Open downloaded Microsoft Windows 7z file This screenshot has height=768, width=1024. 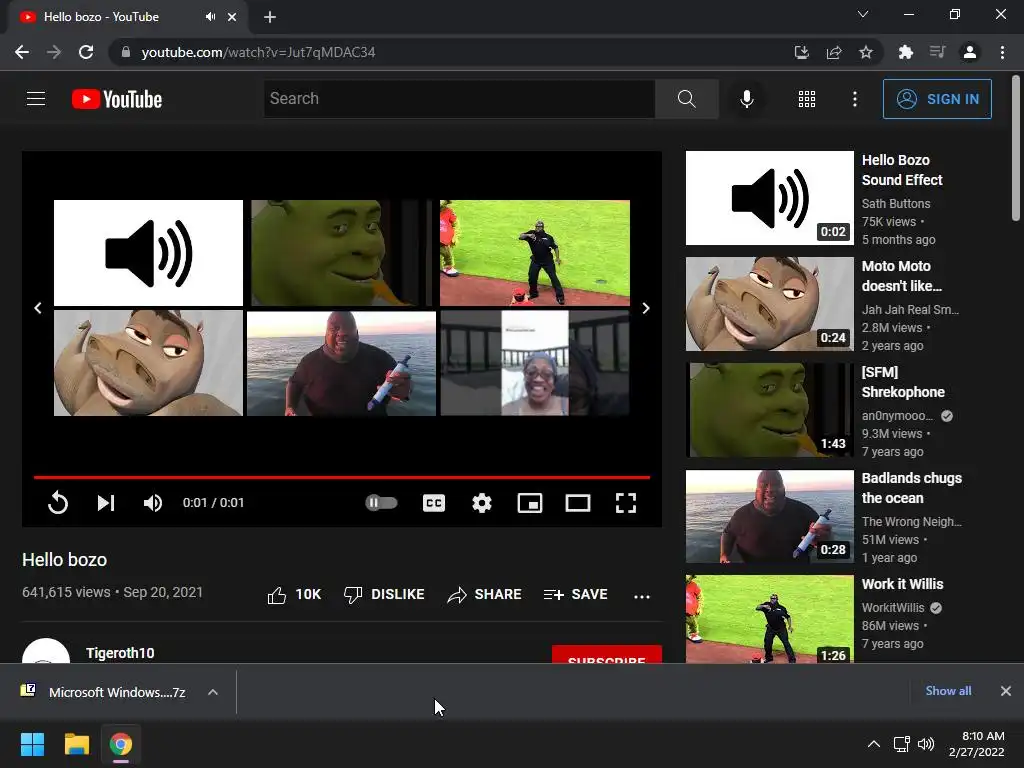click(104, 692)
